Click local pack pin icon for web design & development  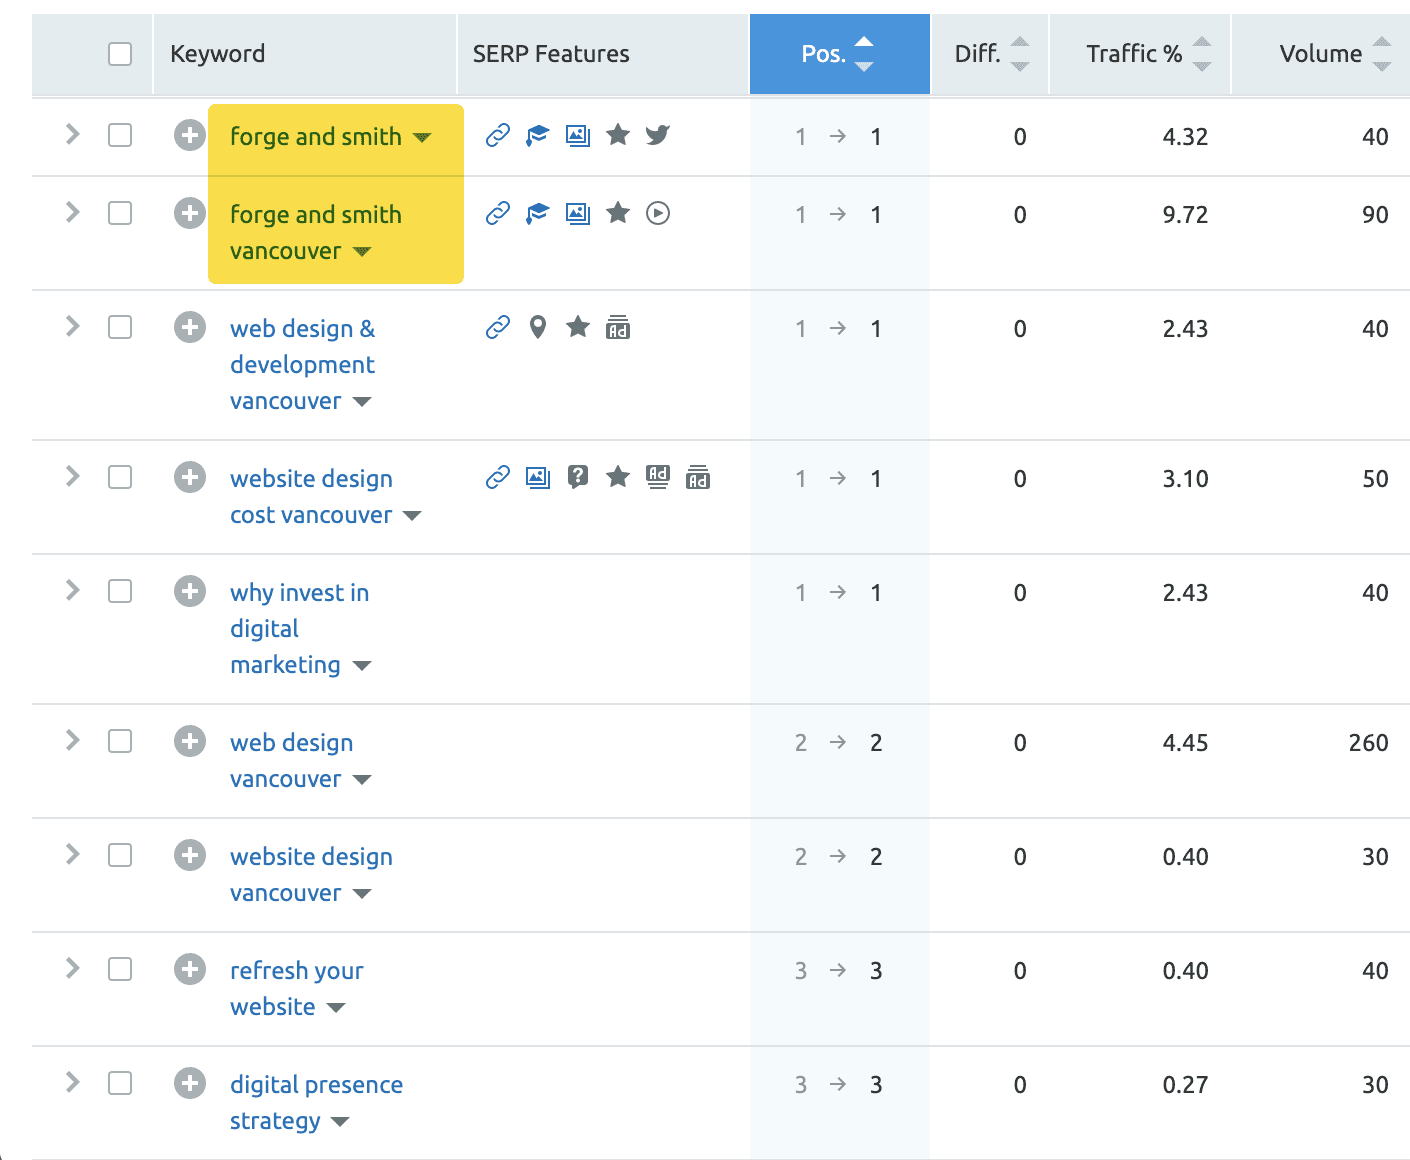(538, 327)
